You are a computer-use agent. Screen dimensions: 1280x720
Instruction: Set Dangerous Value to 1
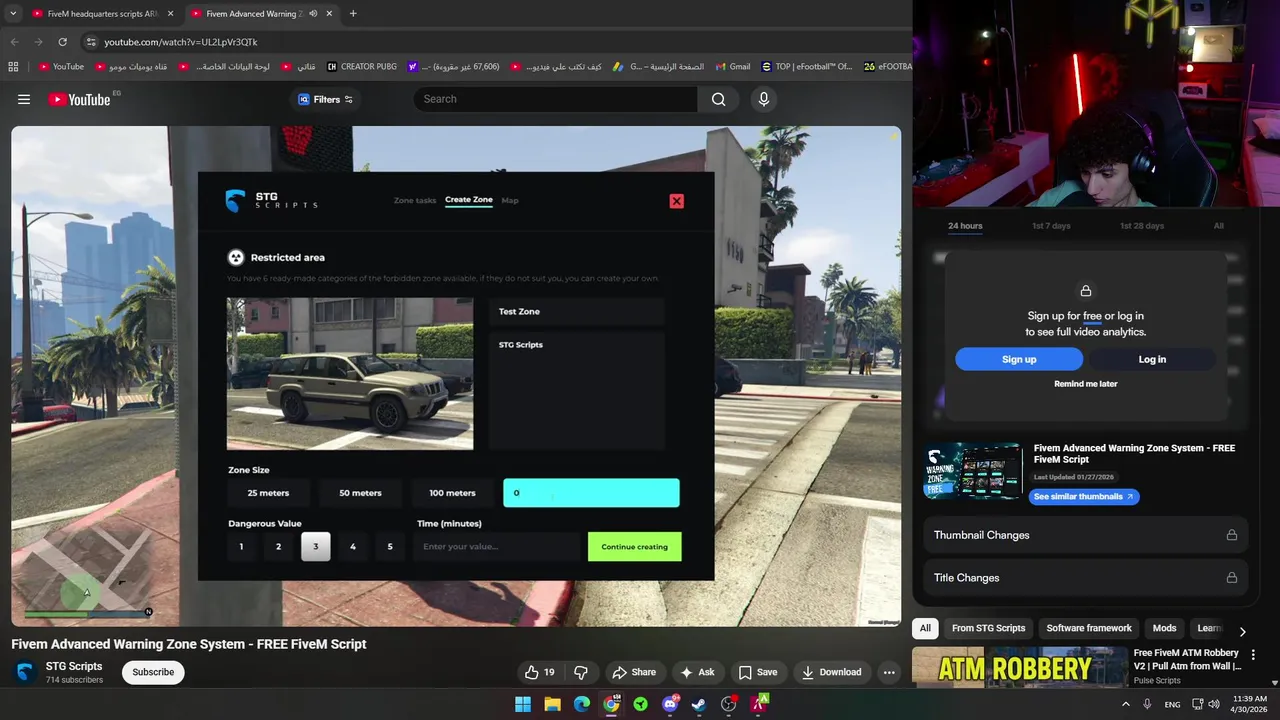(x=241, y=547)
